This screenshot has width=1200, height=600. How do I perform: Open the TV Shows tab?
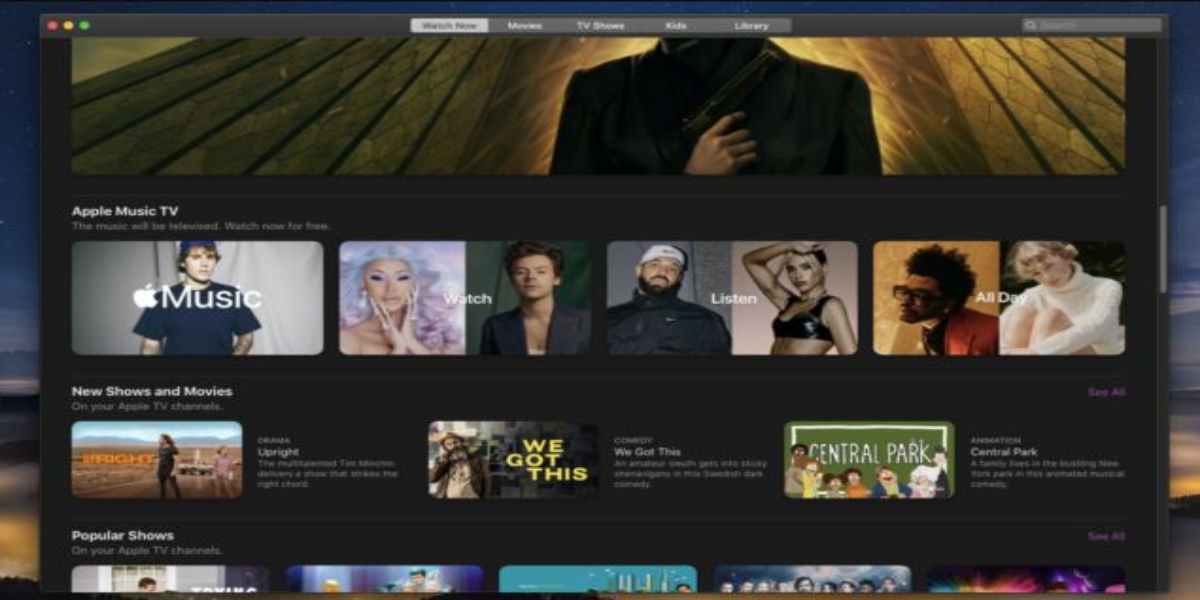(600, 25)
